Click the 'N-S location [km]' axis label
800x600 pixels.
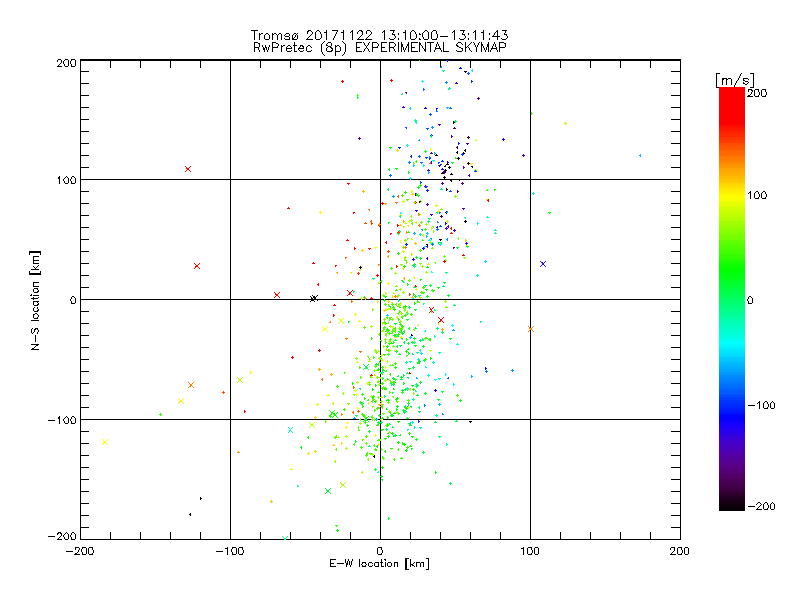[x=35, y=300]
